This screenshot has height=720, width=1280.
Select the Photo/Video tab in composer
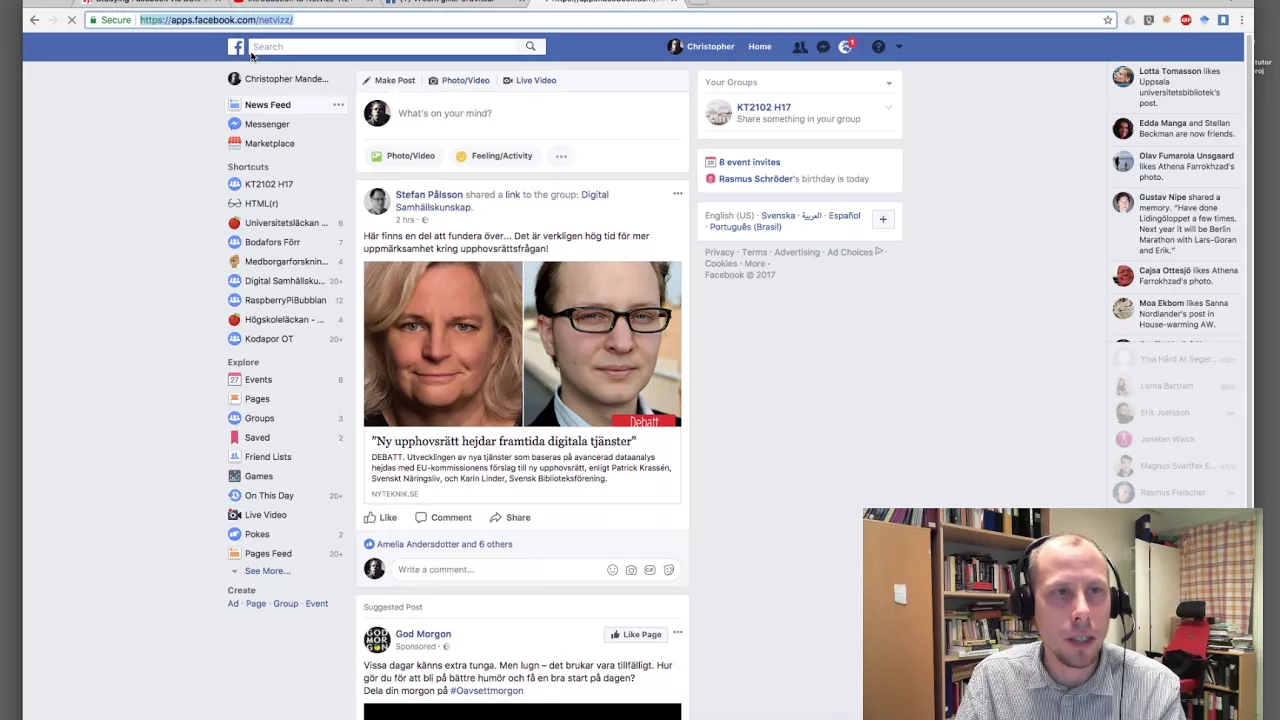coord(459,80)
